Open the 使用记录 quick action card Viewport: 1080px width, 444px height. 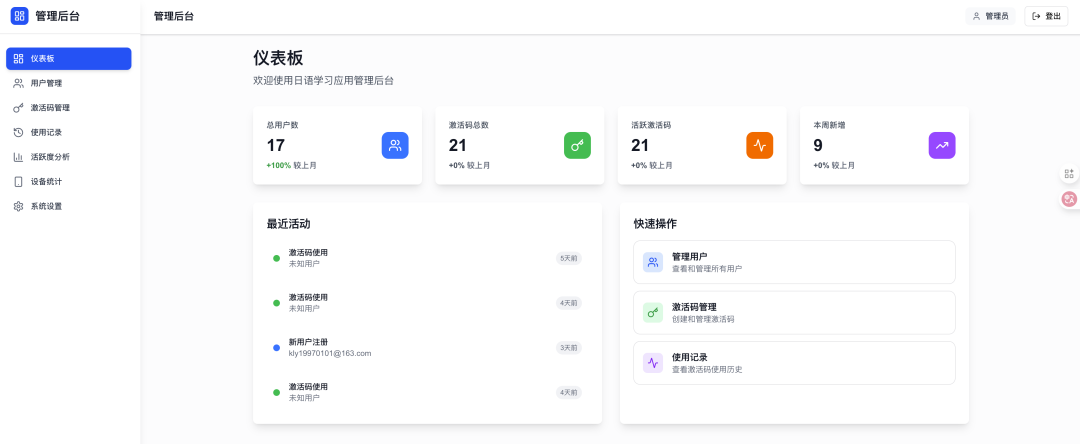[794, 363]
